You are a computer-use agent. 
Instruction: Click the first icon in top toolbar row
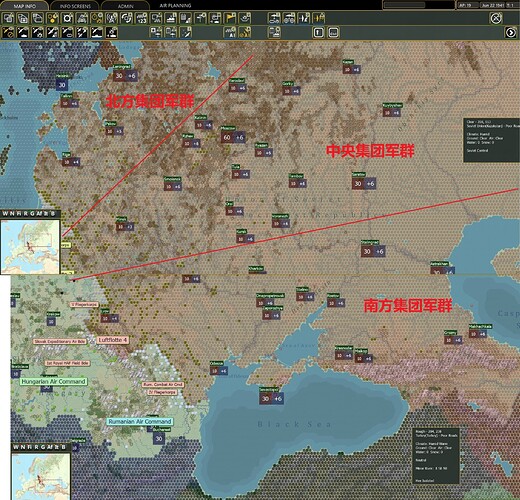(x=8, y=18)
